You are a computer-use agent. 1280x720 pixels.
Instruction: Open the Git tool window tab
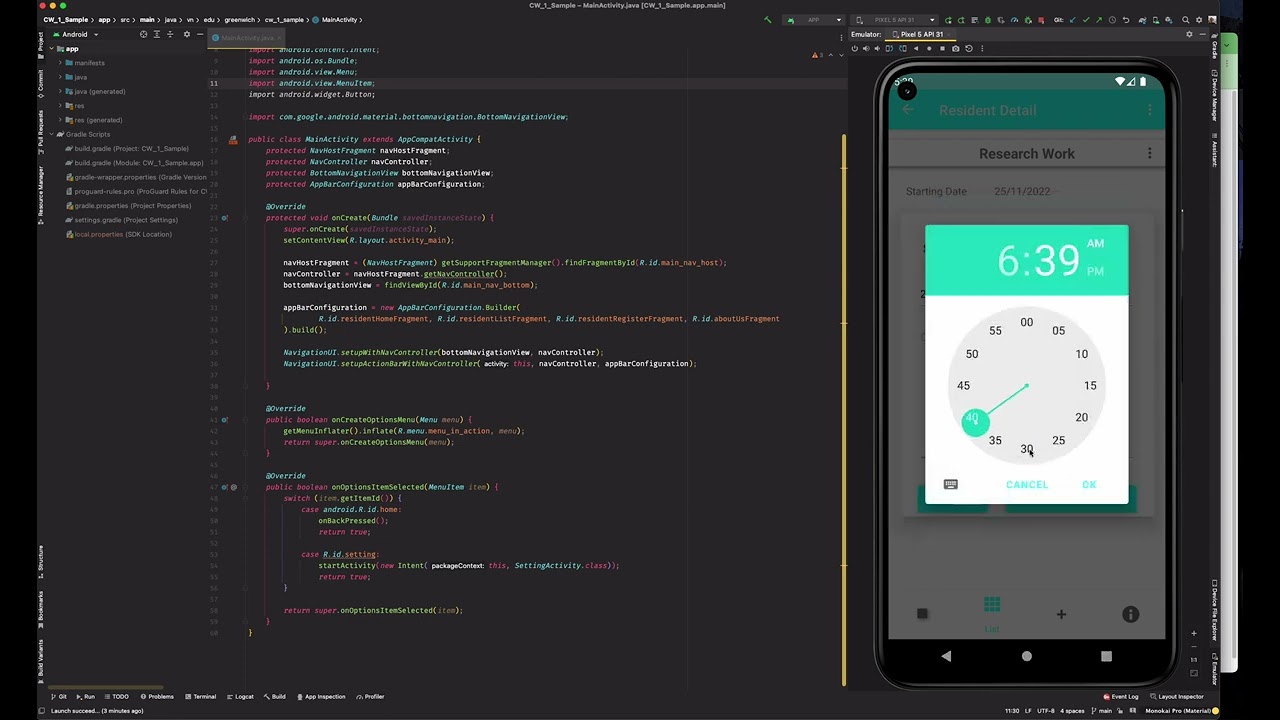click(x=57, y=696)
